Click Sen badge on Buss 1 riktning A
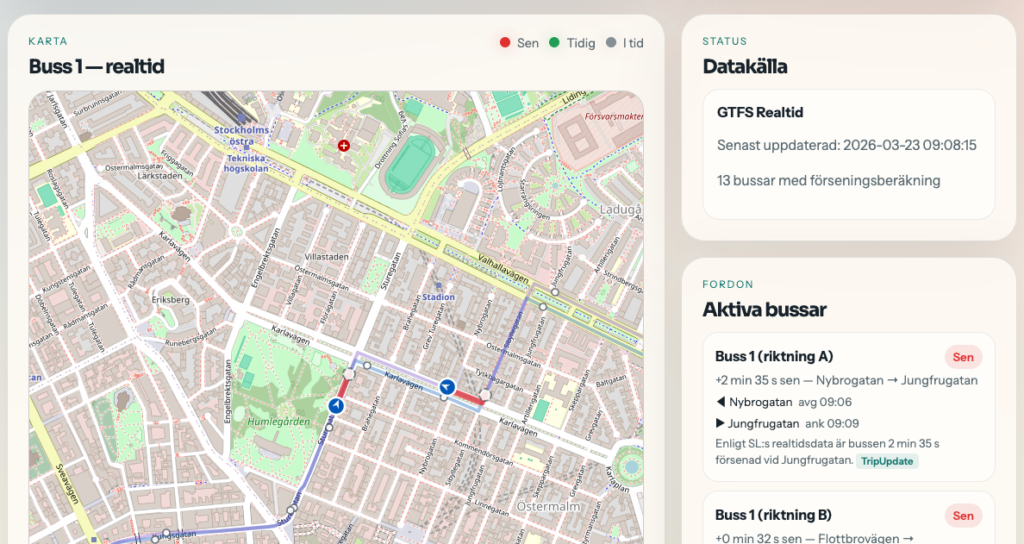Viewport: 1024px width, 544px height. point(963,357)
